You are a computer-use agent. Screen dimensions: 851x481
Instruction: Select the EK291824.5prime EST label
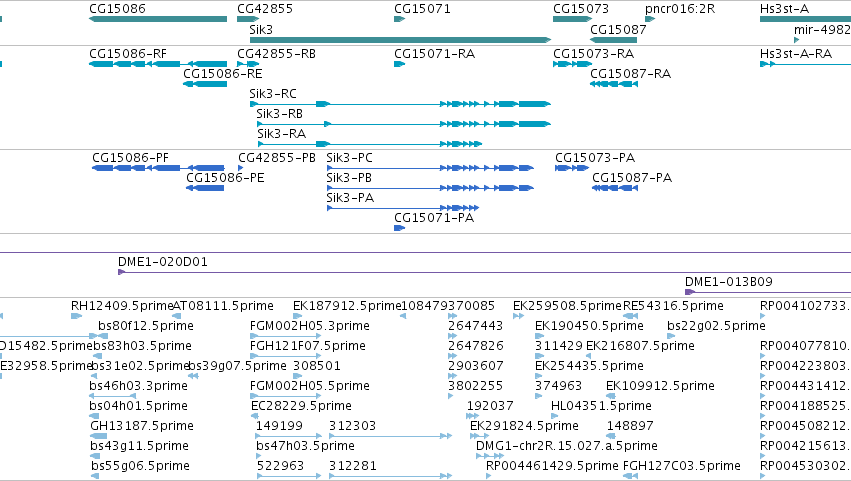pos(524,427)
